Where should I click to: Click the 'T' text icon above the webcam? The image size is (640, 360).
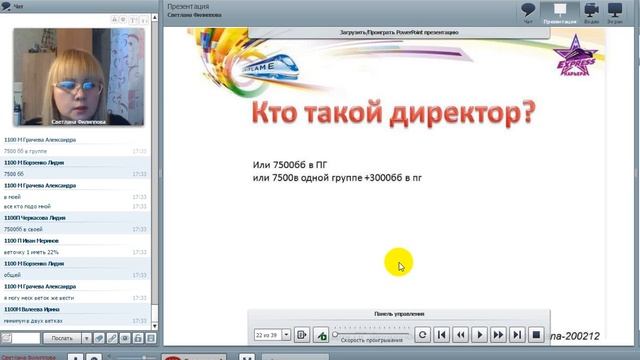133,20
